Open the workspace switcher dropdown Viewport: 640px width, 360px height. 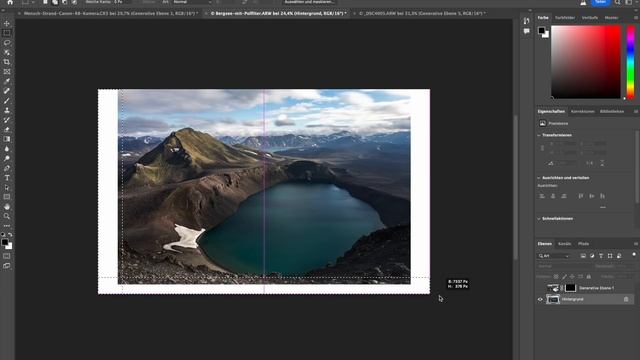[x=629, y=2]
